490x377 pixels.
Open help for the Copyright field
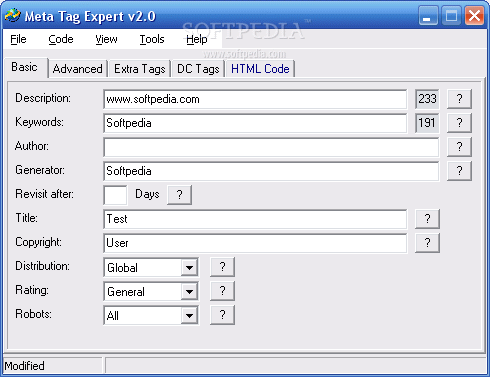[427, 243]
